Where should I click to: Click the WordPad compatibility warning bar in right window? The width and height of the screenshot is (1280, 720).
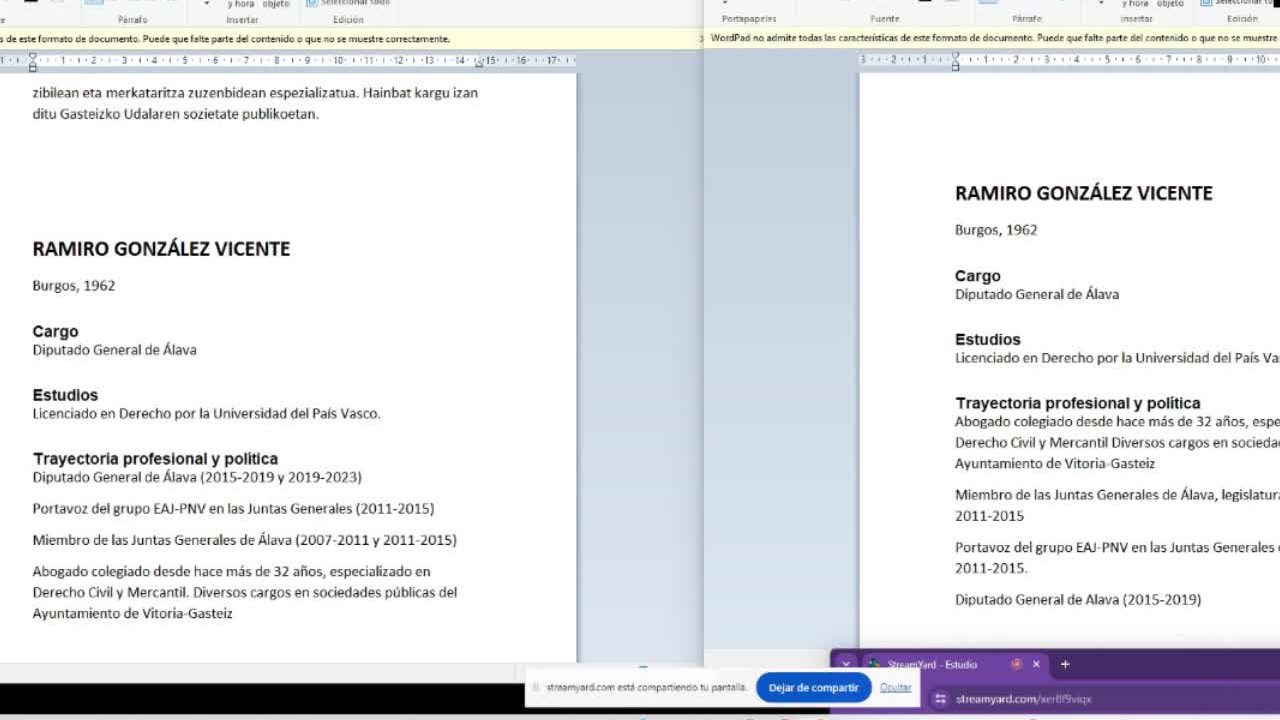[992, 38]
